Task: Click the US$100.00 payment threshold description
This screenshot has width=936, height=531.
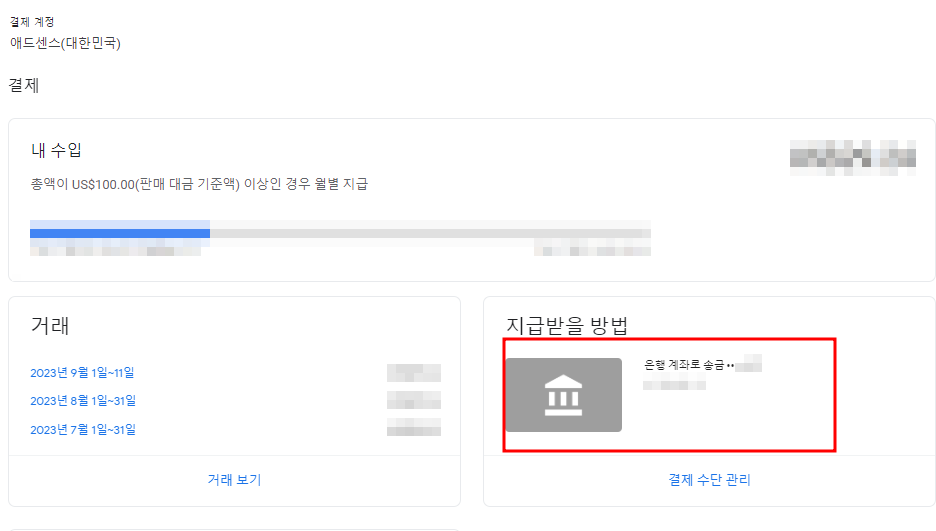Action: tap(199, 184)
